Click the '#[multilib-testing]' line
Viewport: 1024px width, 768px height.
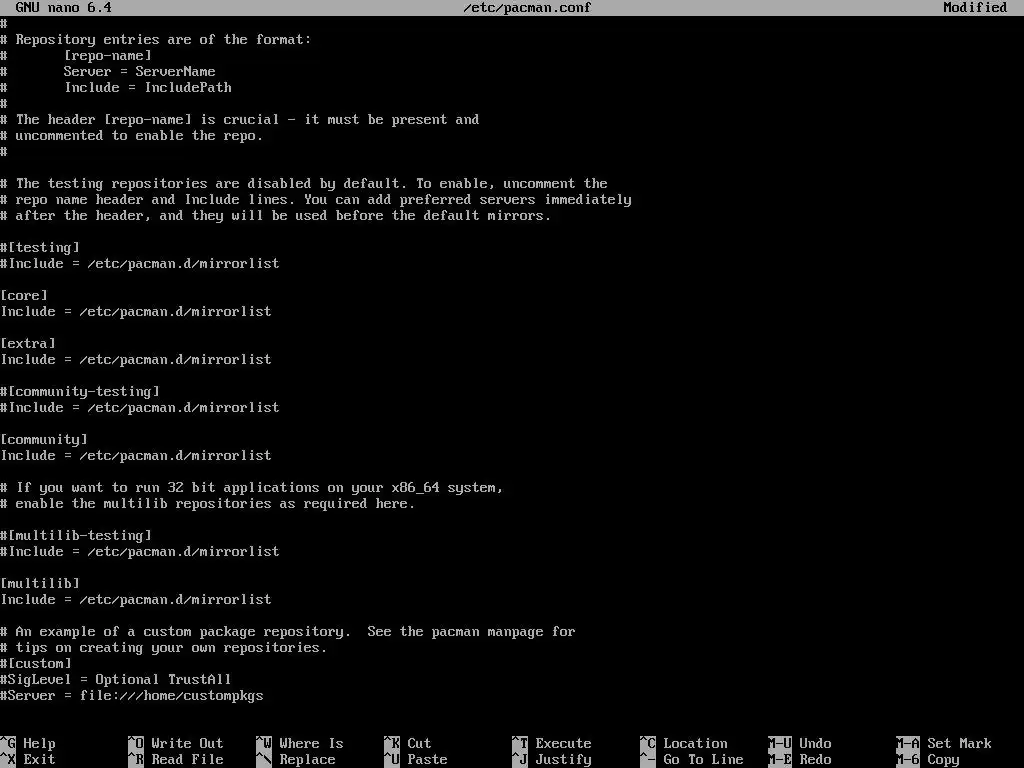[x=76, y=536]
